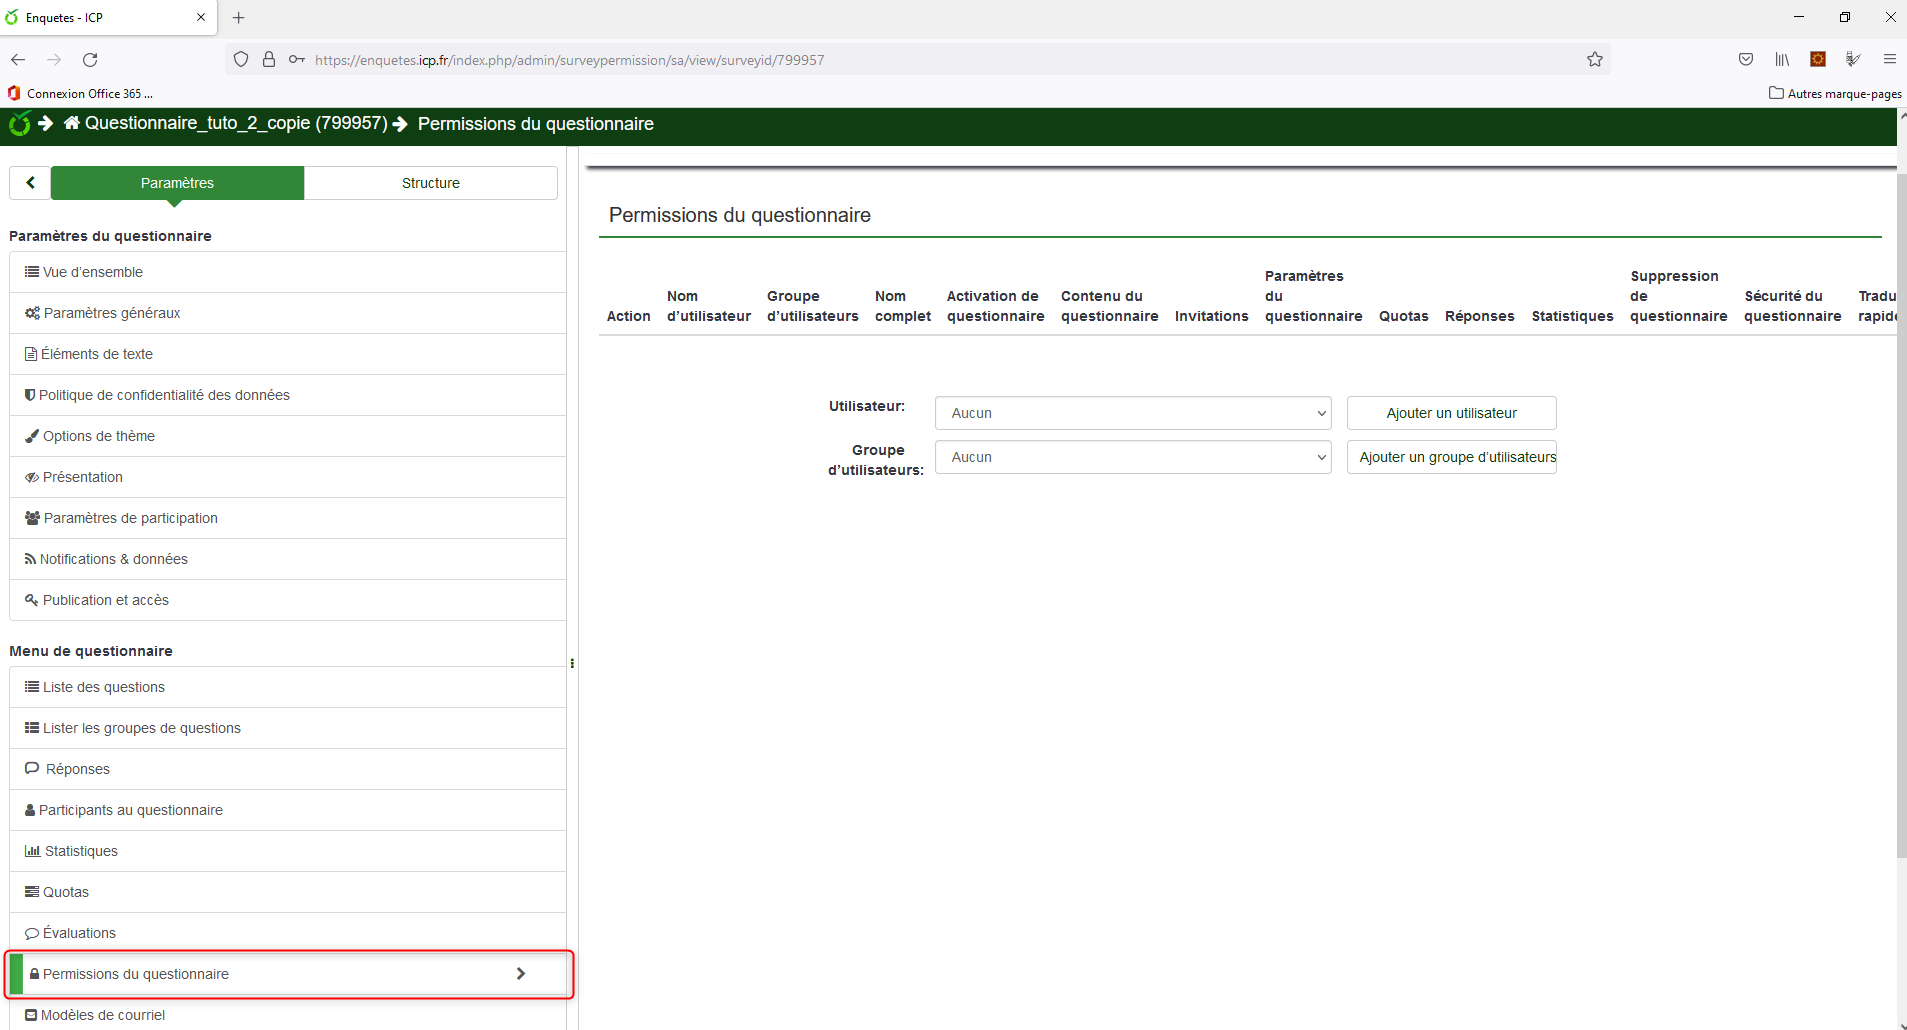Click Ajouter un utilisateur button
Image resolution: width=1907 pixels, height=1030 pixels.
pos(1451,413)
